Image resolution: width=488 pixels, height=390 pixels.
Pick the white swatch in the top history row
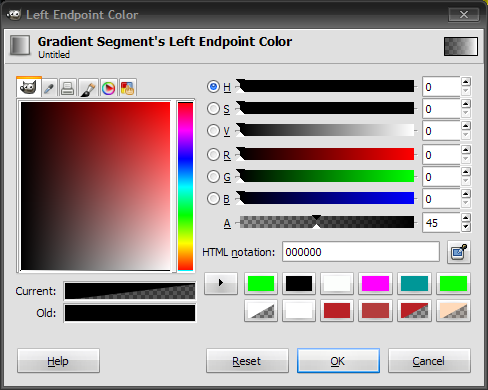337,284
